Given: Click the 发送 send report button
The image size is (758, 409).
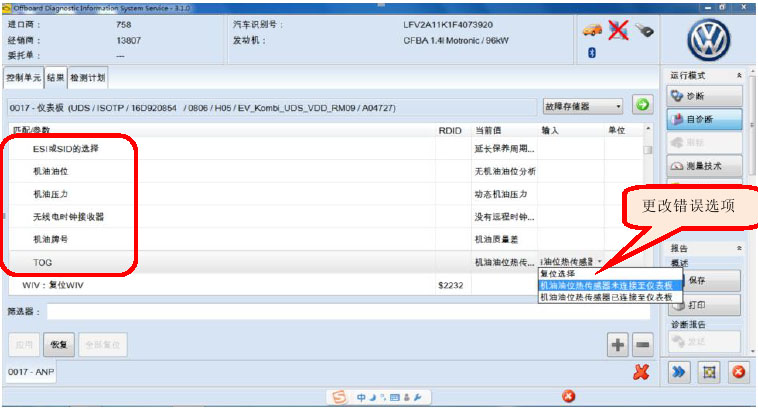Looking at the screenshot, I should coord(704,342).
